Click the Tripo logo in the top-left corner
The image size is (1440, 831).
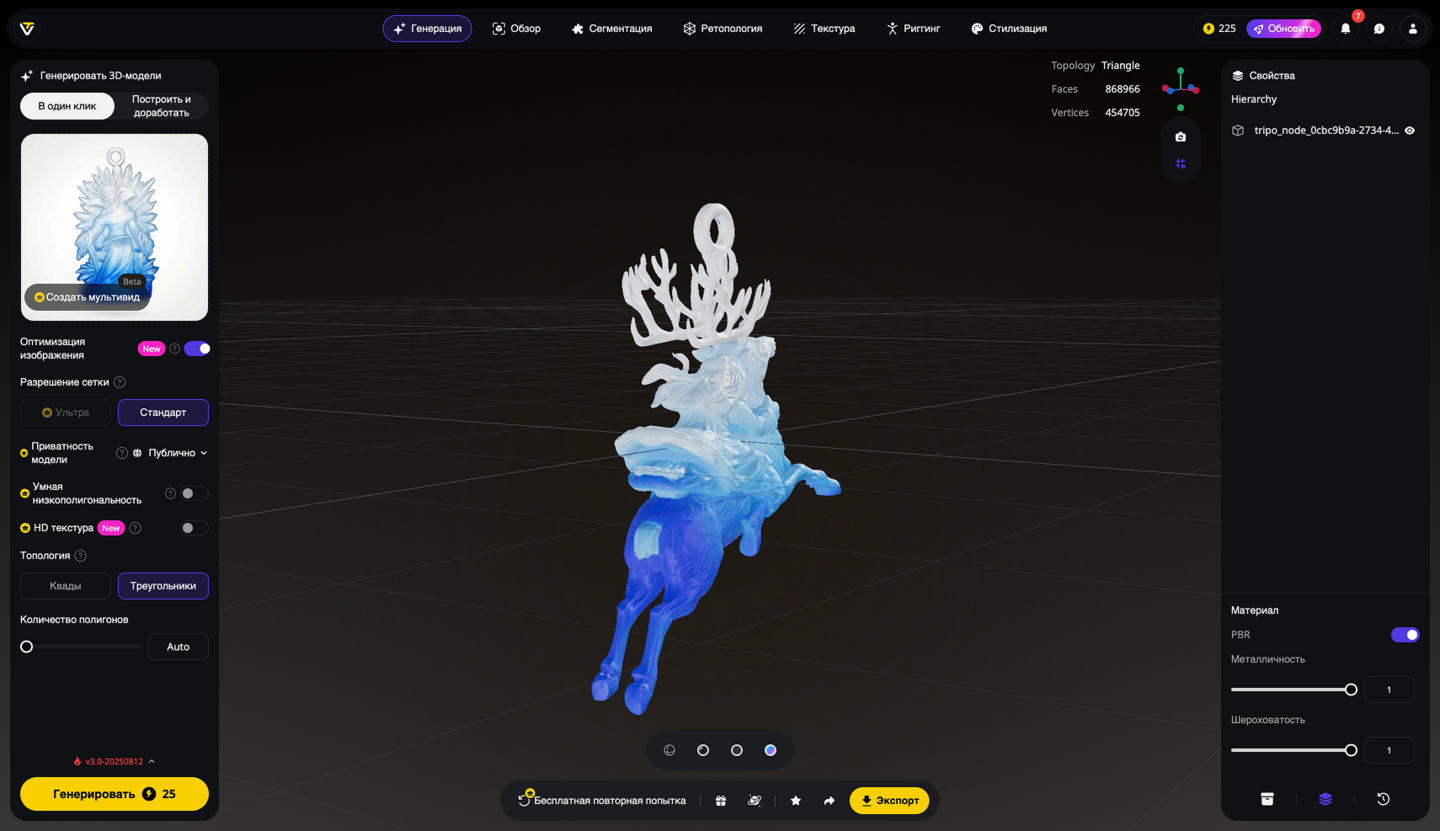click(x=27, y=29)
